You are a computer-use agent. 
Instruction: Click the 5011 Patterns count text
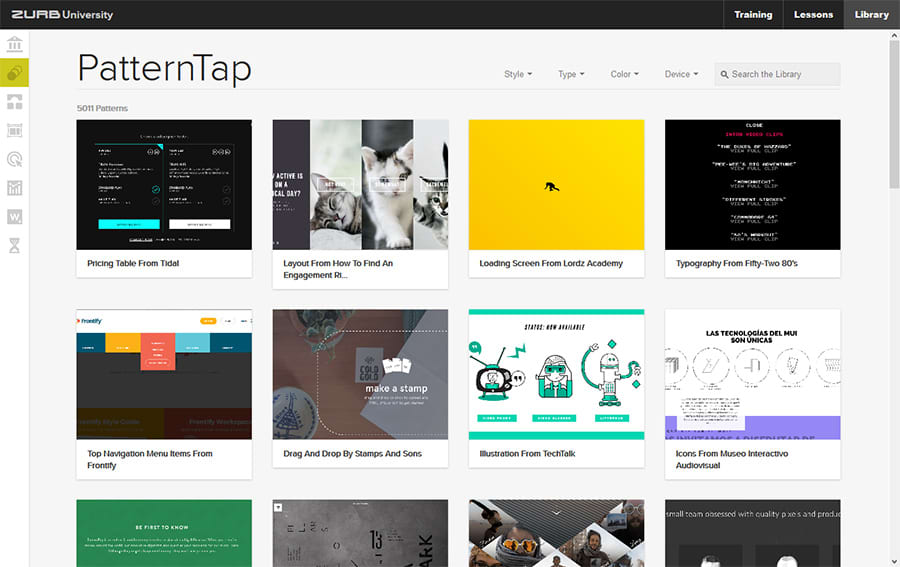[102, 108]
